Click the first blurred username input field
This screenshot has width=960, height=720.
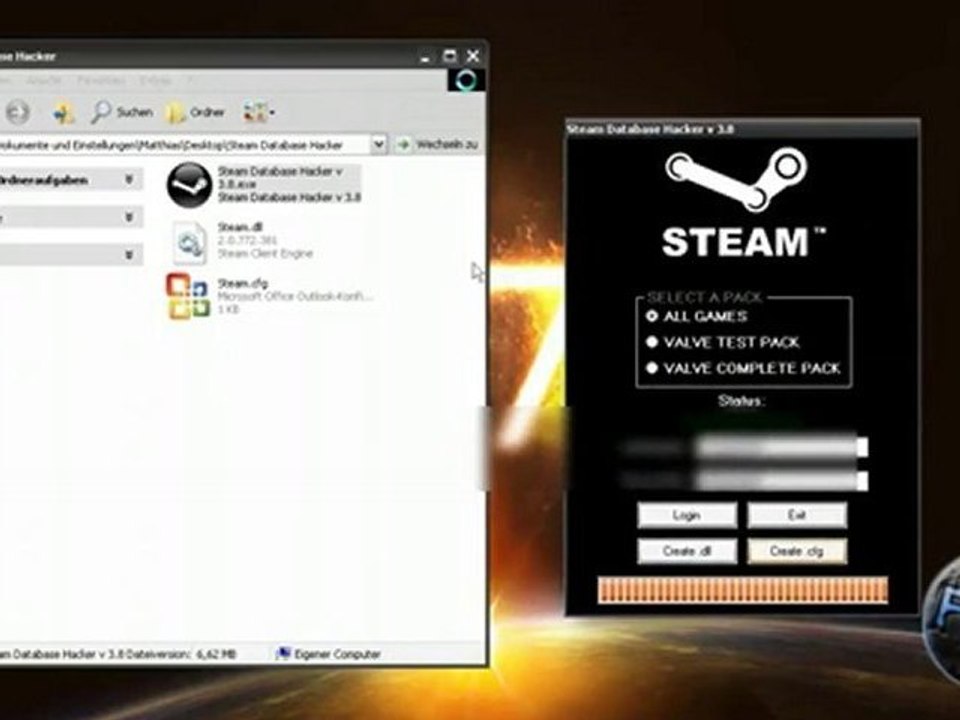point(781,447)
